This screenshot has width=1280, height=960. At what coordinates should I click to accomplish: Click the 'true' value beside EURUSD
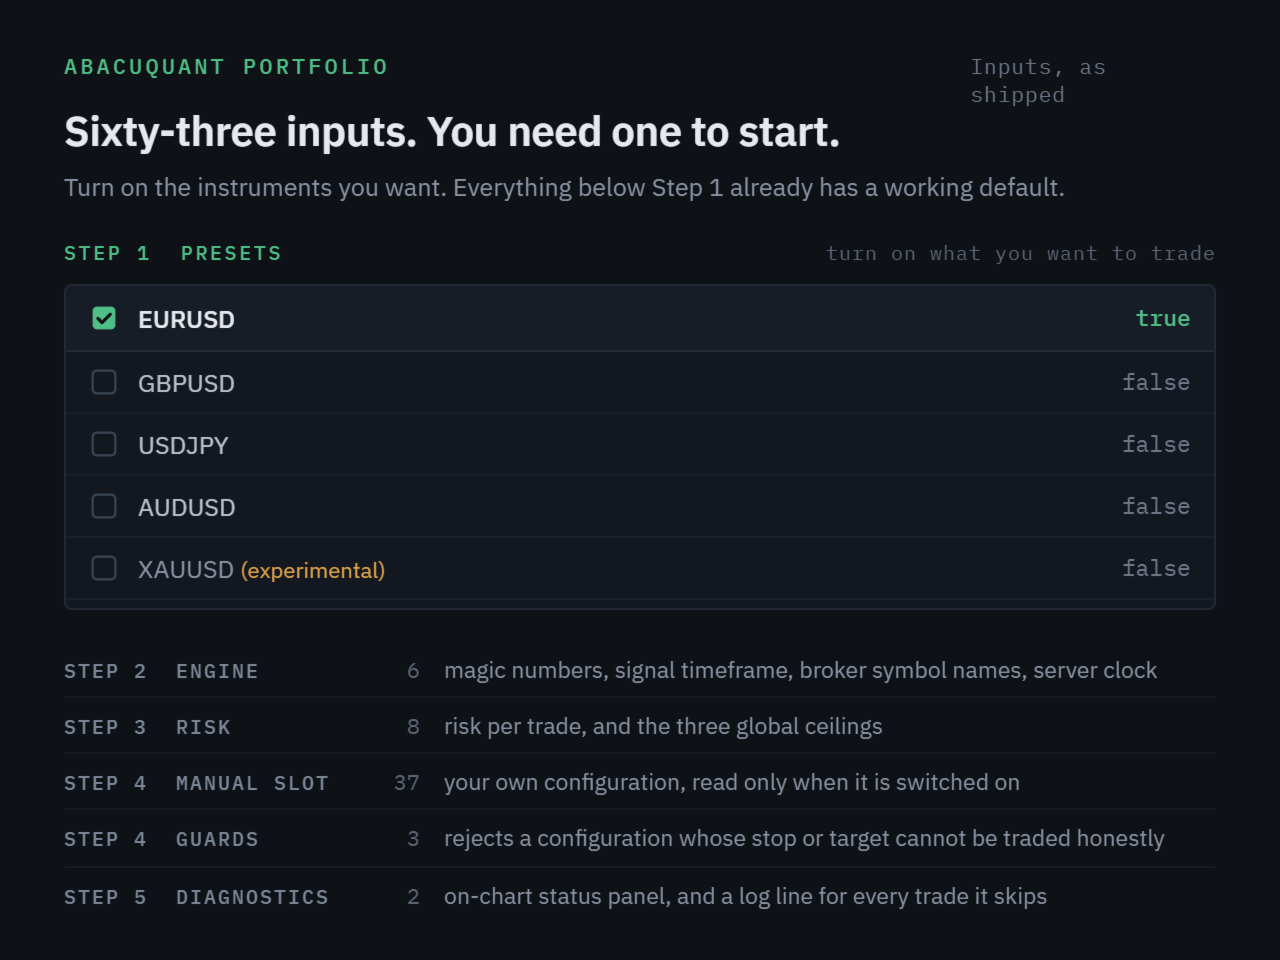click(x=1162, y=318)
